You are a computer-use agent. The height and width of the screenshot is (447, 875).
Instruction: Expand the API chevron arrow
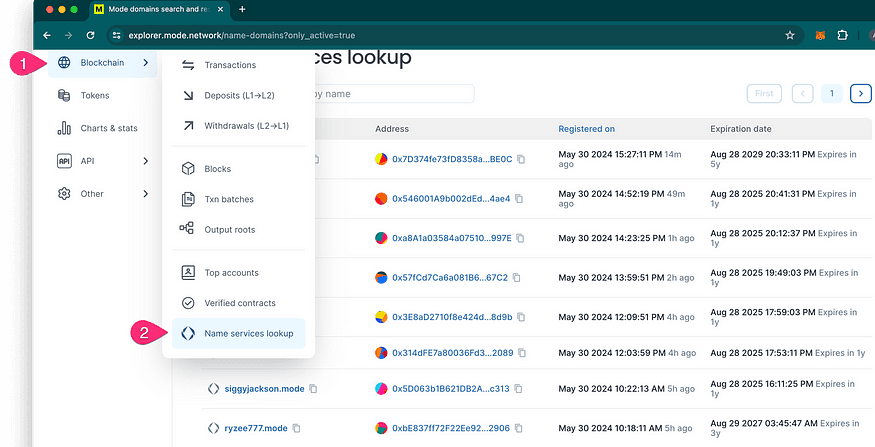(146, 161)
